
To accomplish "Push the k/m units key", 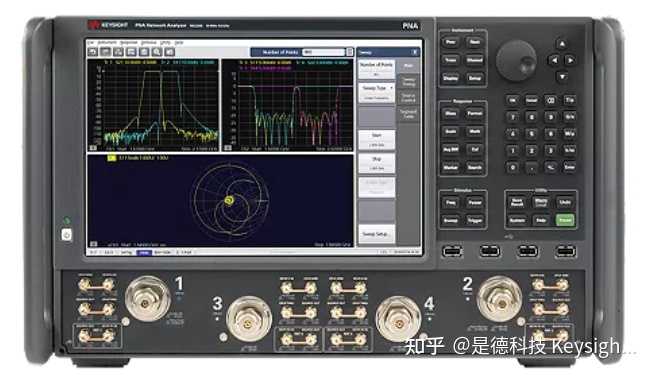I will [569, 151].
